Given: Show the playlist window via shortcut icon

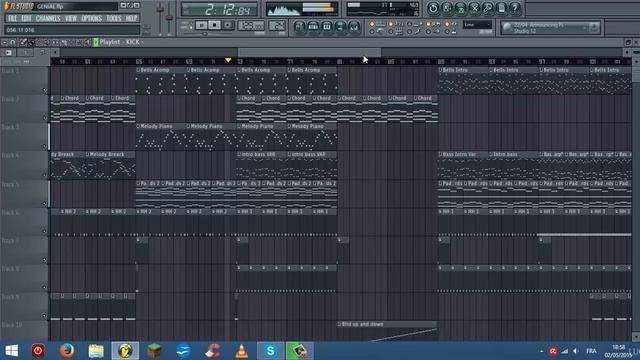Looking at the screenshot, I should click(x=299, y=27).
